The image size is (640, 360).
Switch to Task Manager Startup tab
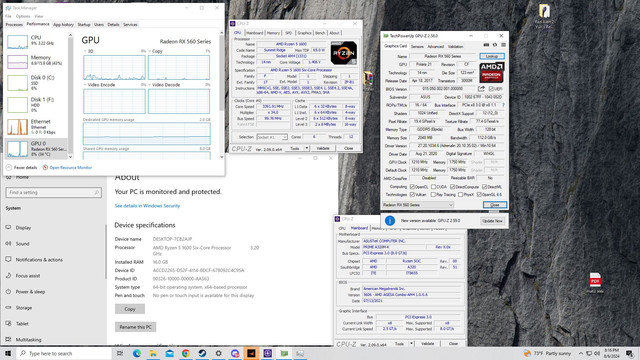coord(84,24)
